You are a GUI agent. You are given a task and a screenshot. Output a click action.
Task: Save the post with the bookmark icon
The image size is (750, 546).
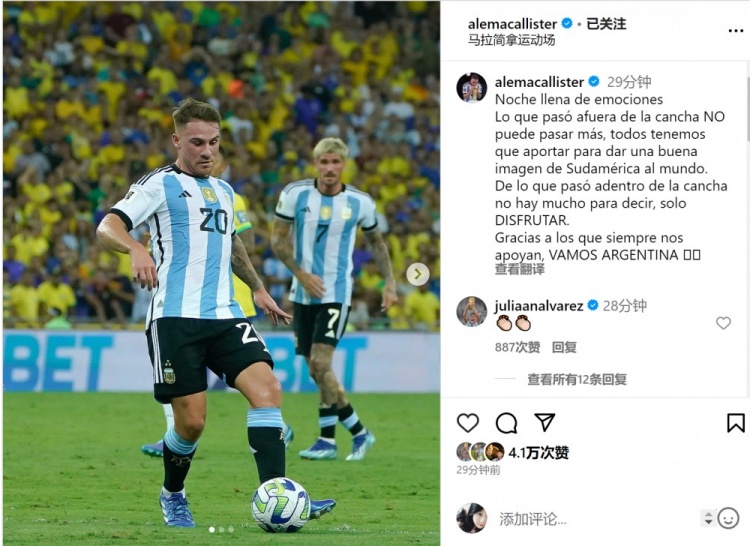736,423
